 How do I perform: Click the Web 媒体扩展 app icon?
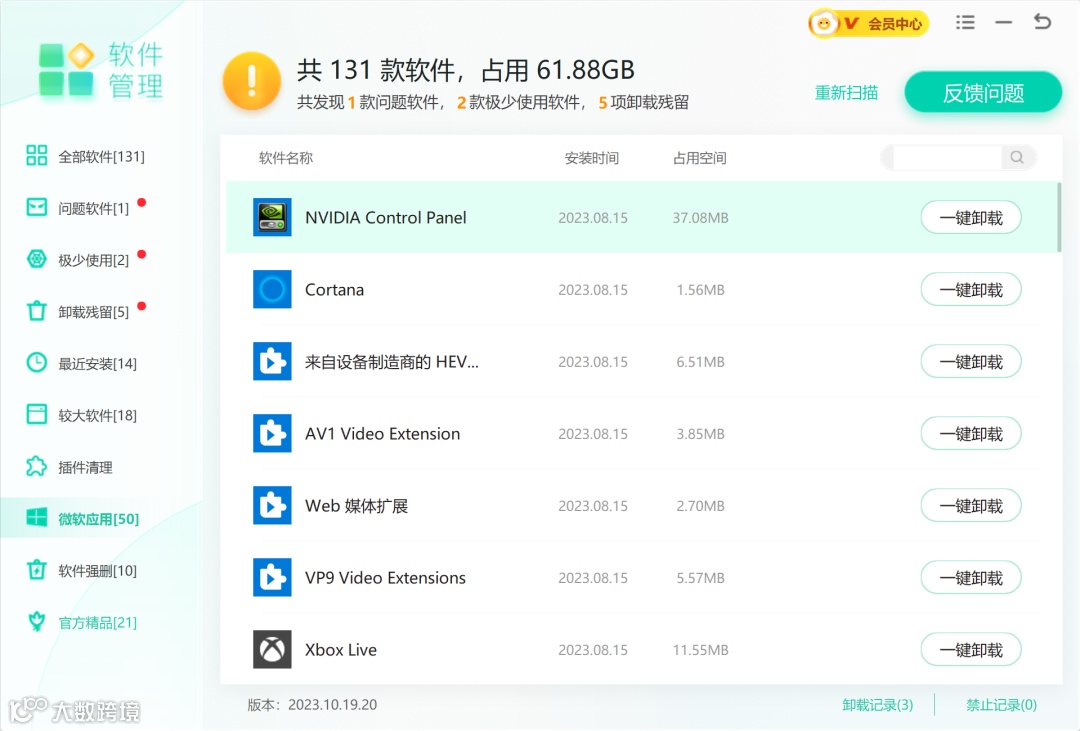(x=272, y=505)
